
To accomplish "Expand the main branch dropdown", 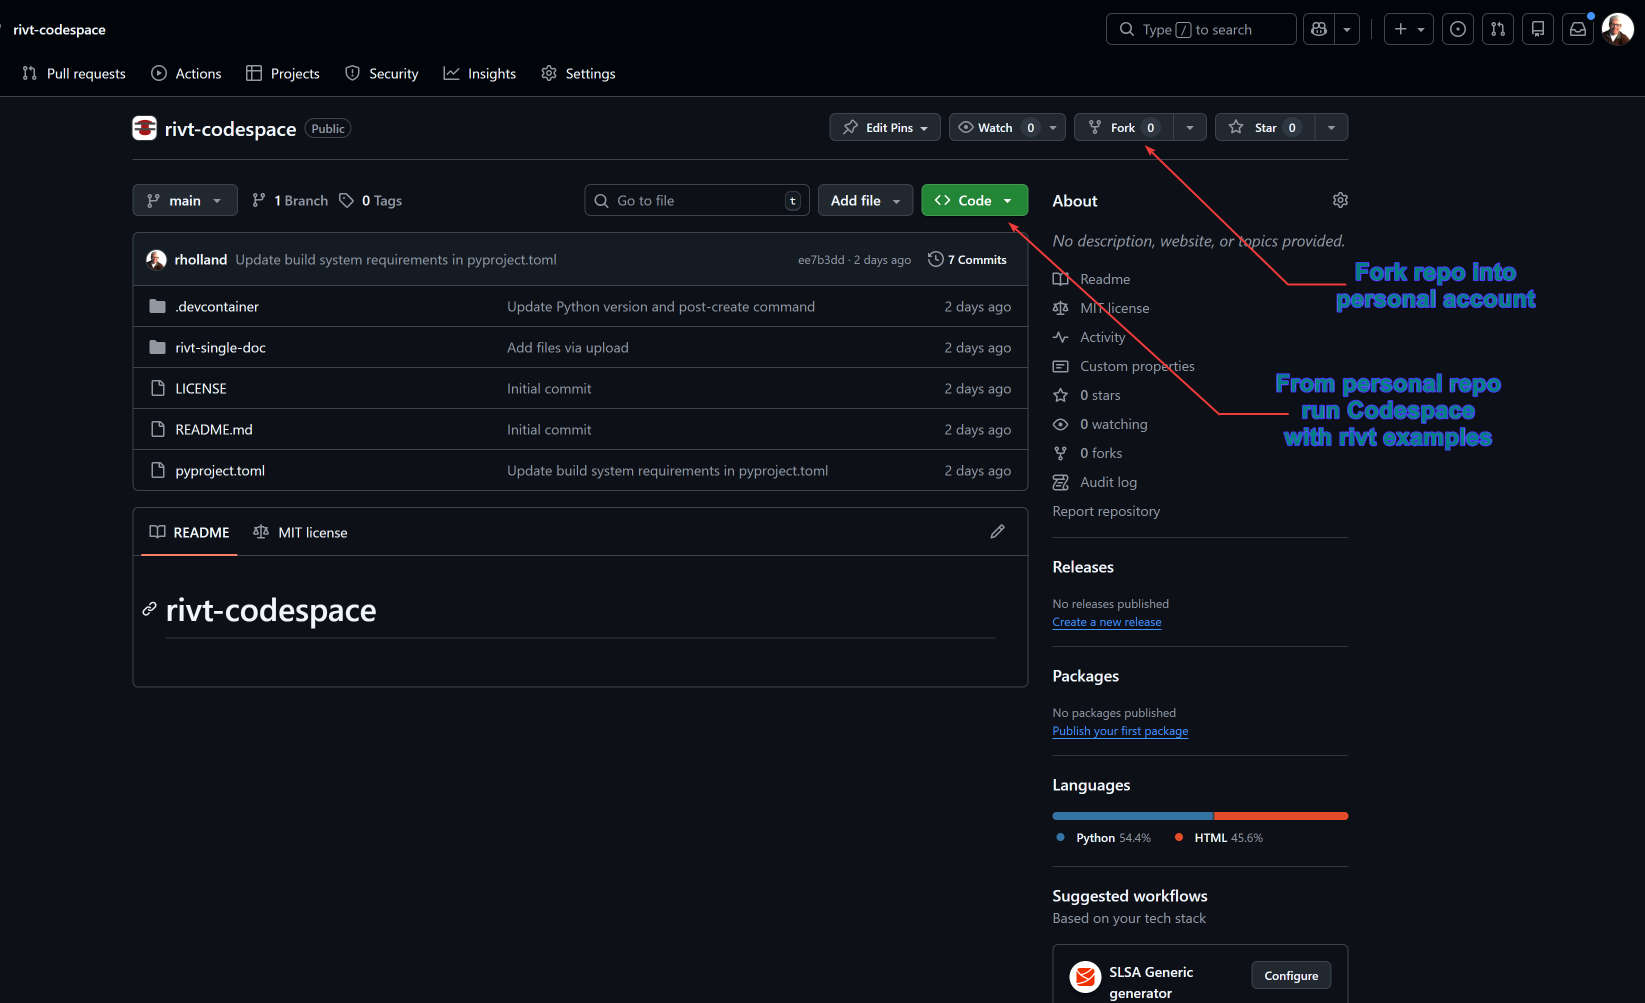I will (x=185, y=201).
